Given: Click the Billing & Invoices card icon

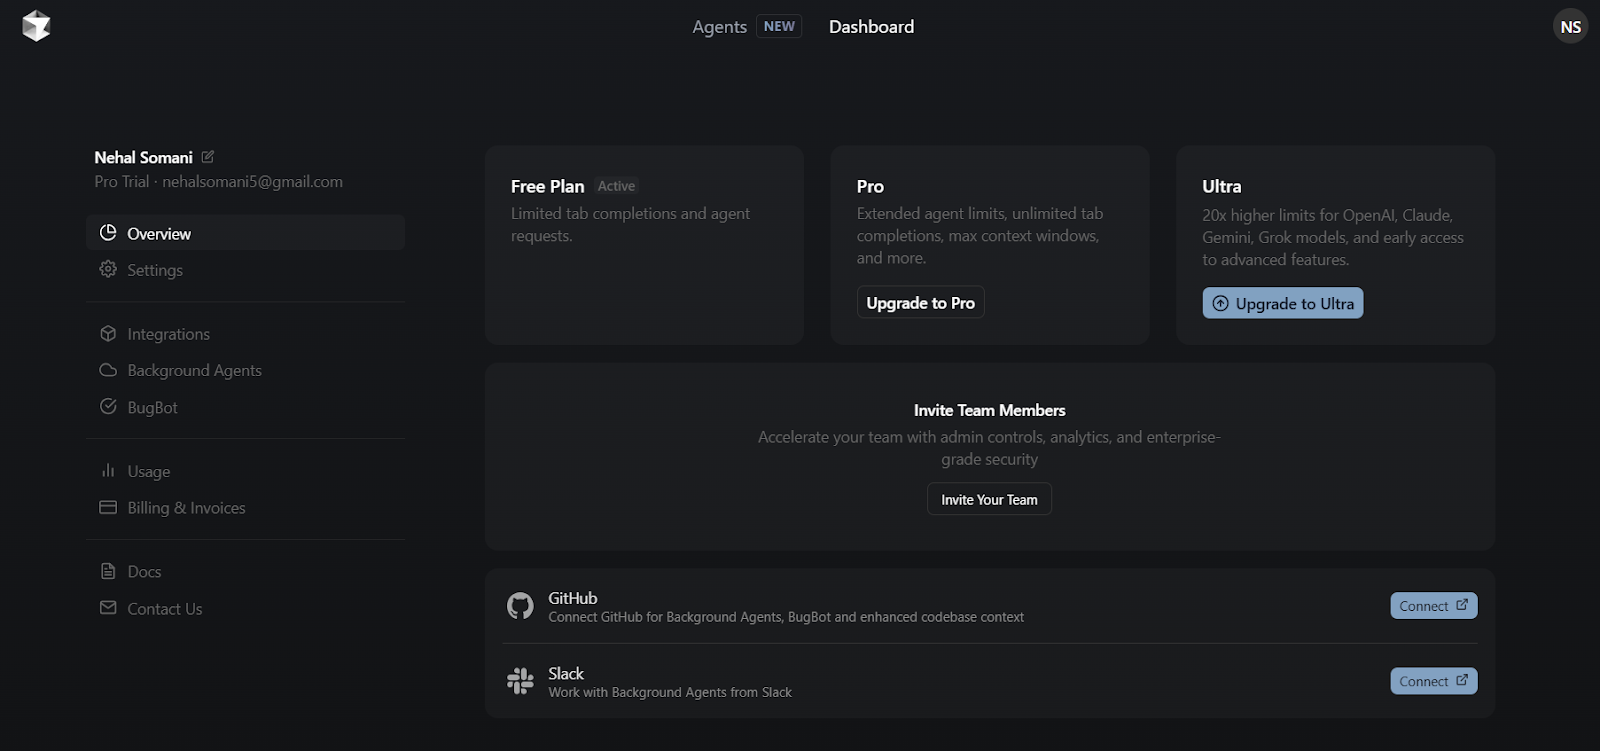Looking at the screenshot, I should point(108,507).
